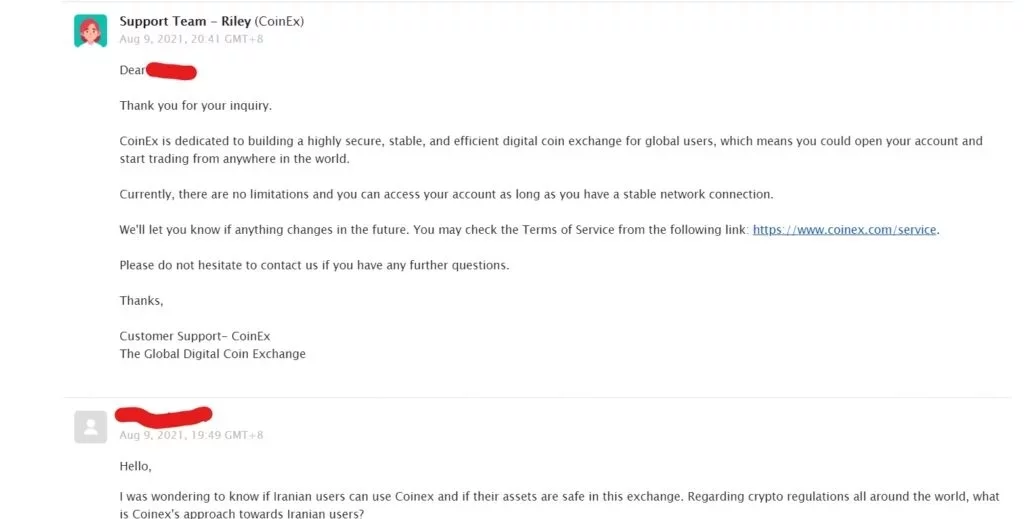The height and width of the screenshot is (519, 1024).
Task: Click the "Hello," greeting in customer message
Action: [x=136, y=465]
